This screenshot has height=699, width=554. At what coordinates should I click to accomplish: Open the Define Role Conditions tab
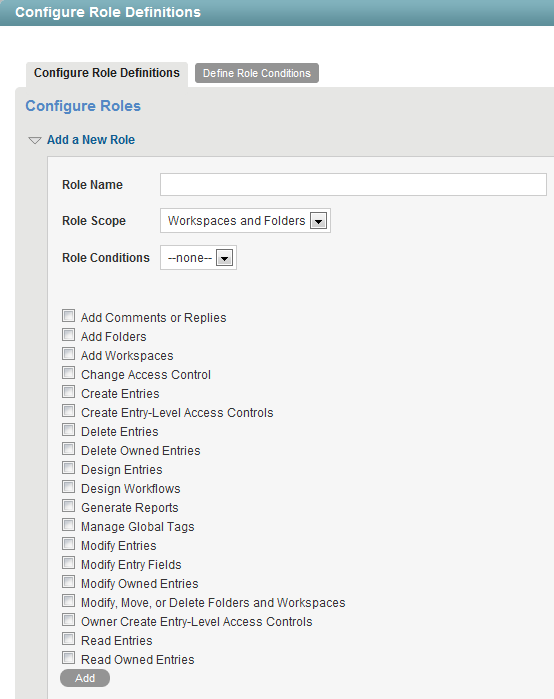pyautogui.click(x=257, y=73)
